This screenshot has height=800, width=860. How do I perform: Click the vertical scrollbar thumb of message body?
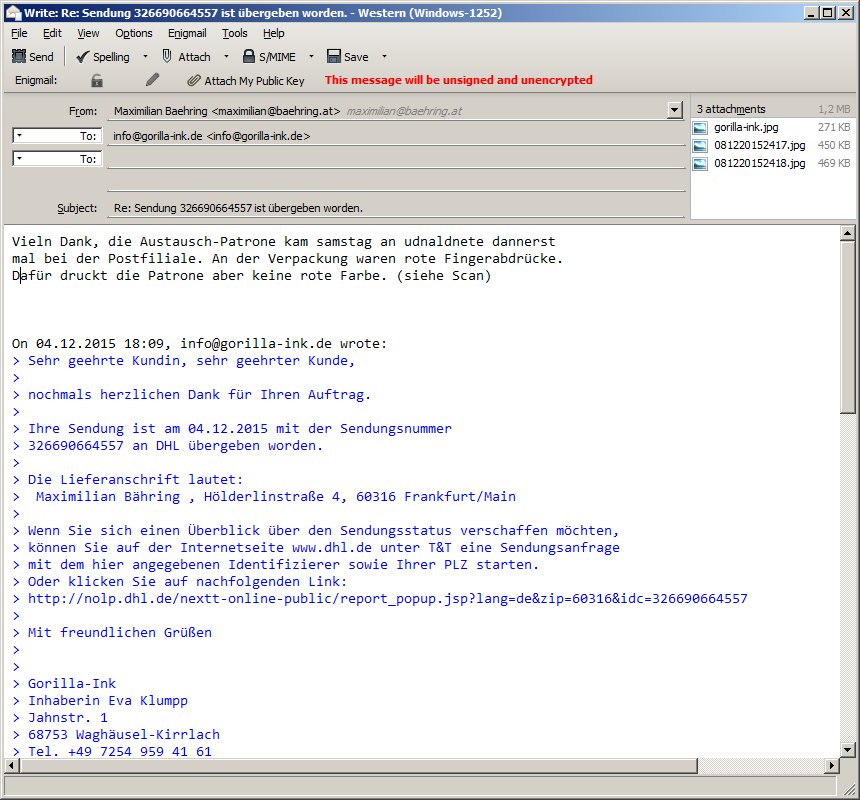(847, 328)
